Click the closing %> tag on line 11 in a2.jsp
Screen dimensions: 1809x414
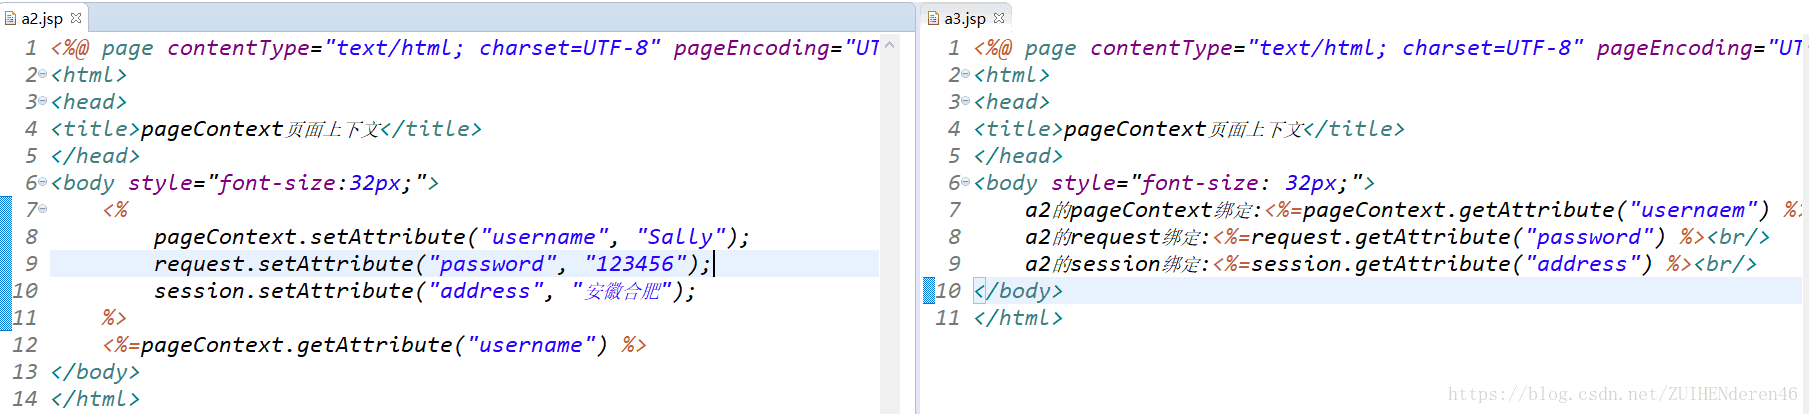pyautogui.click(x=114, y=318)
